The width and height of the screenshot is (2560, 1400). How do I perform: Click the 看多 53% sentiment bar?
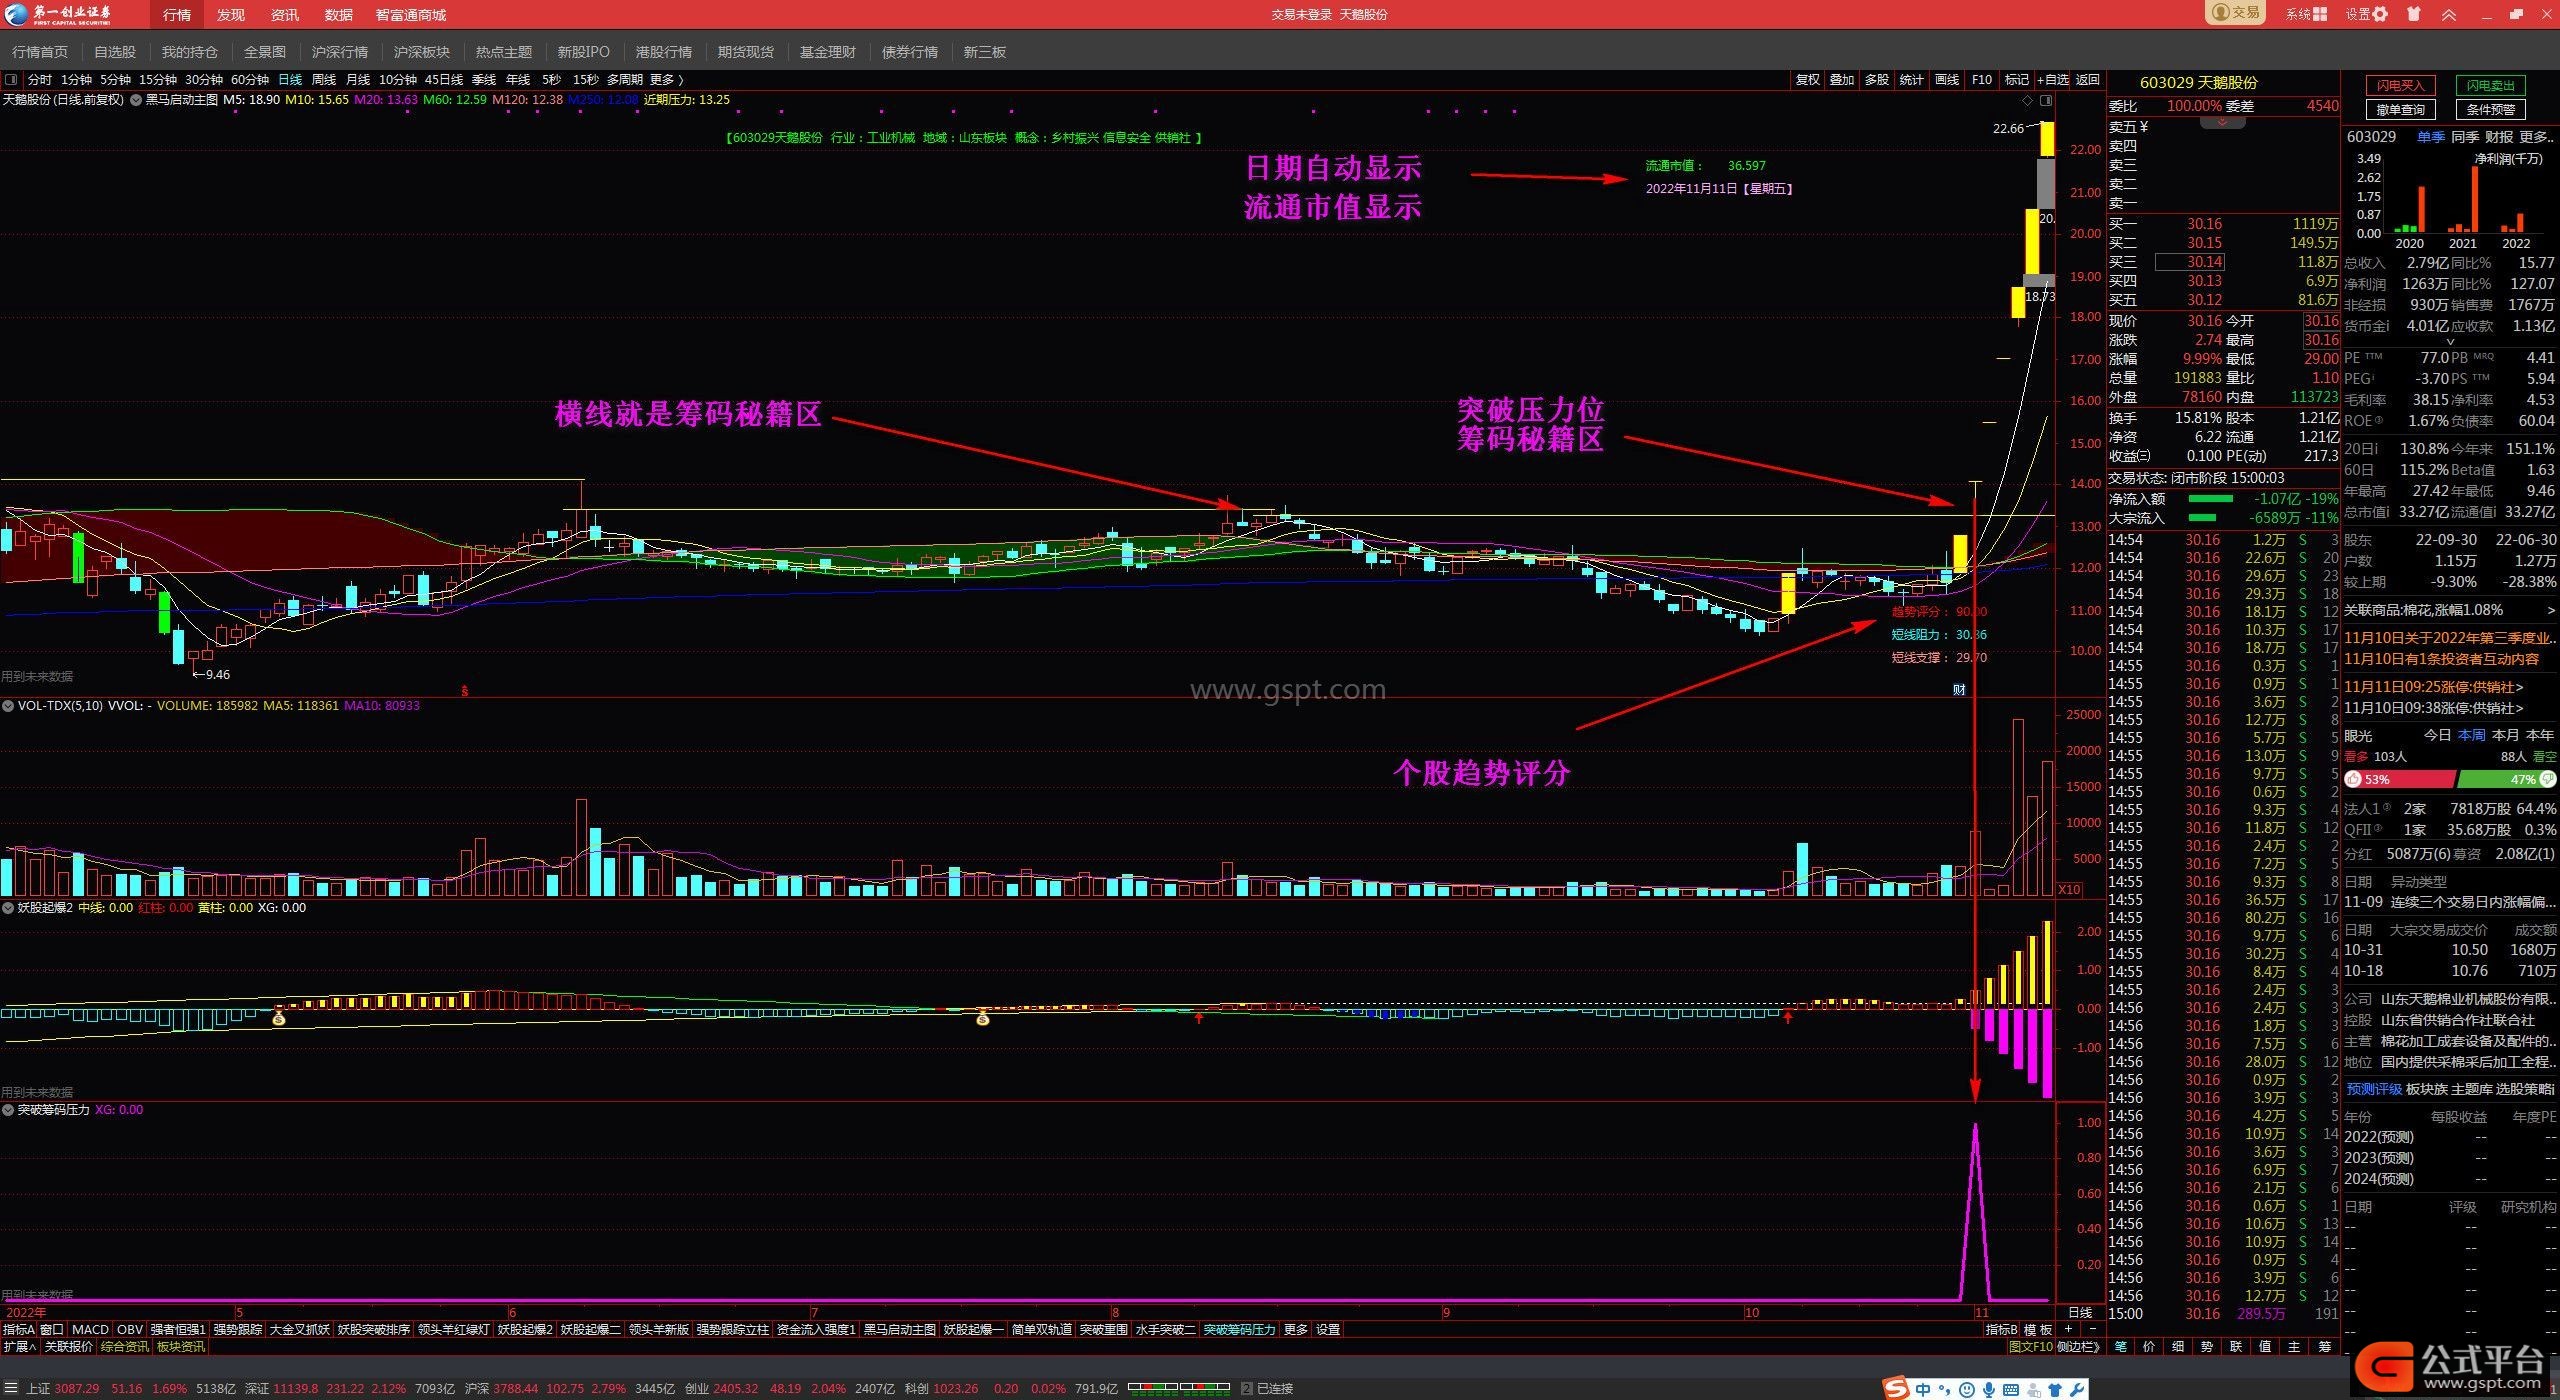[x=2400, y=779]
